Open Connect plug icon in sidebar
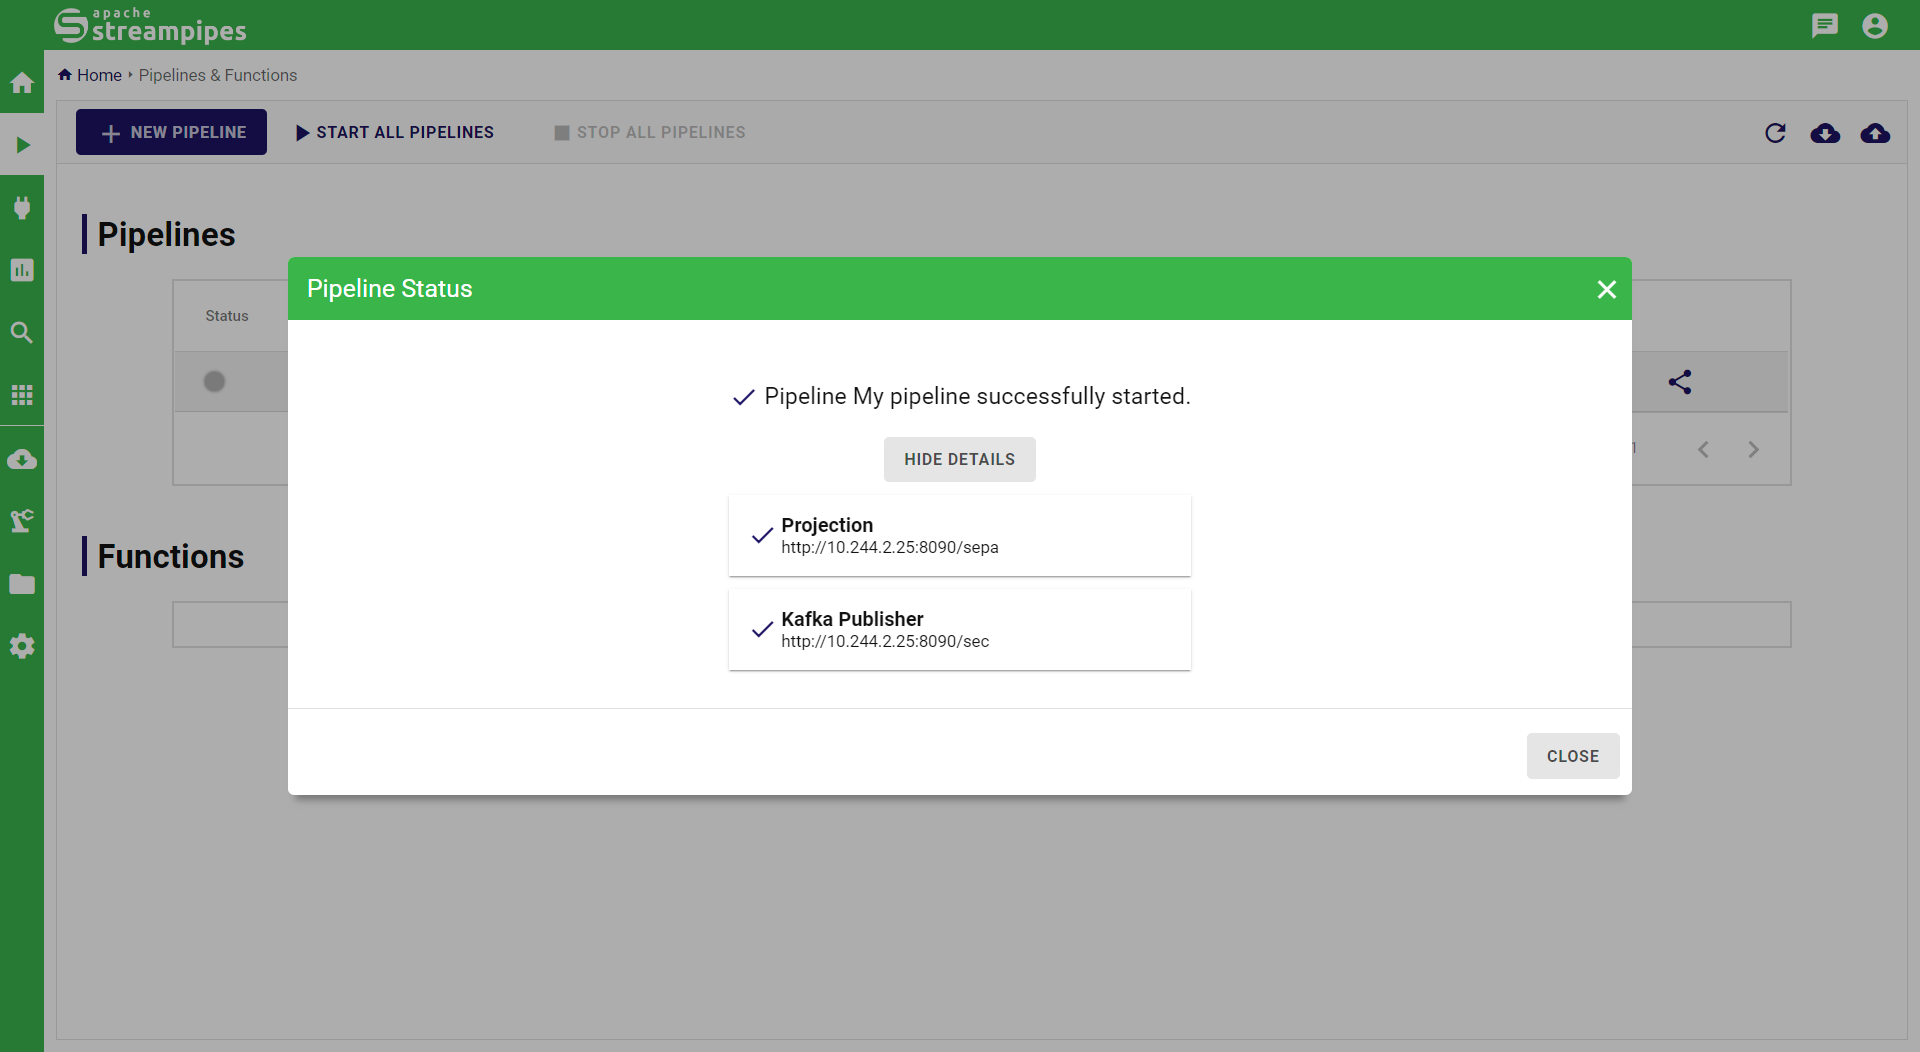This screenshot has width=1920, height=1052. tap(22, 208)
